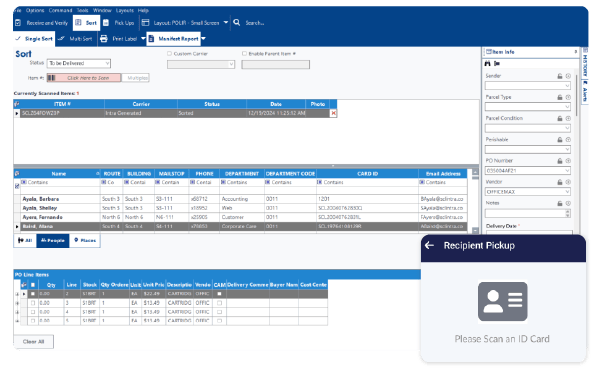Switch to Multi Sort mode

coord(76,39)
